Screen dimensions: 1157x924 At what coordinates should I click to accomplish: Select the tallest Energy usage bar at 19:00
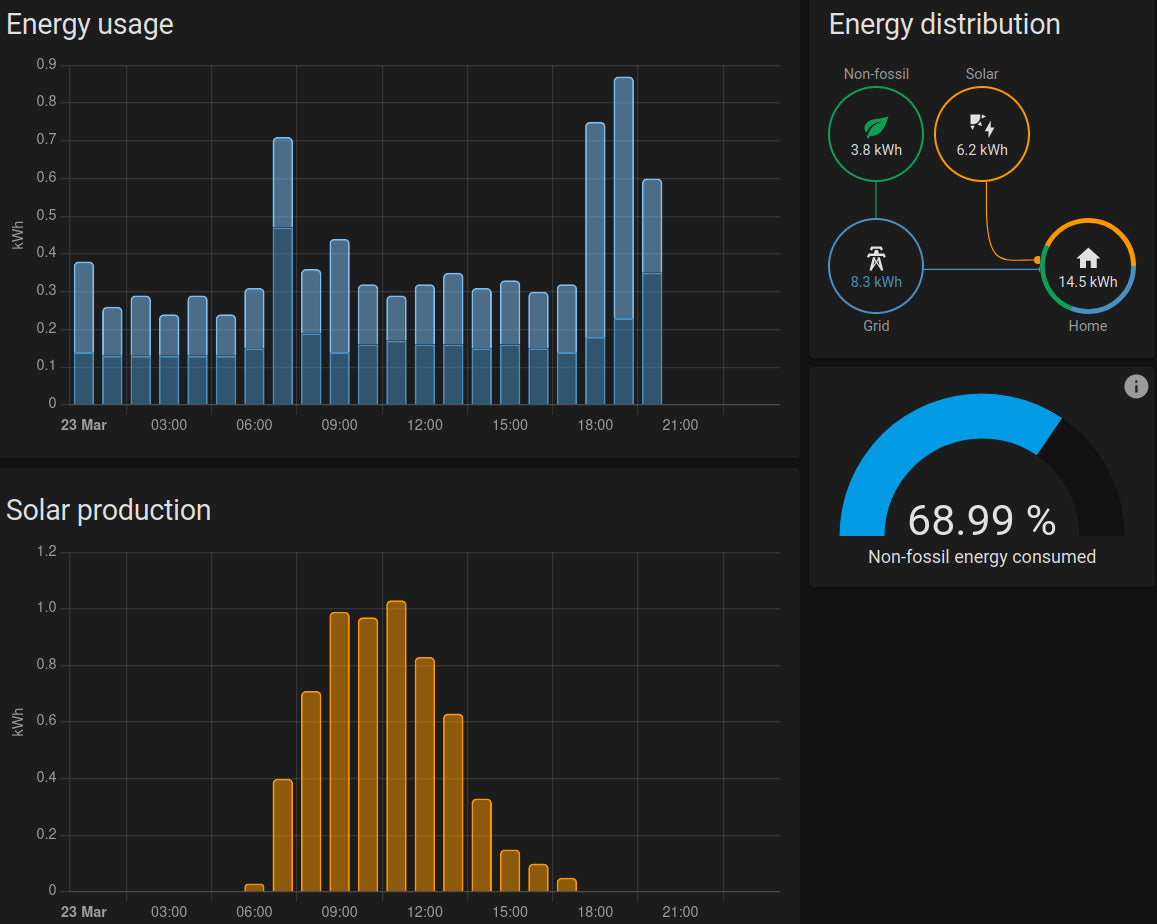tap(623, 240)
